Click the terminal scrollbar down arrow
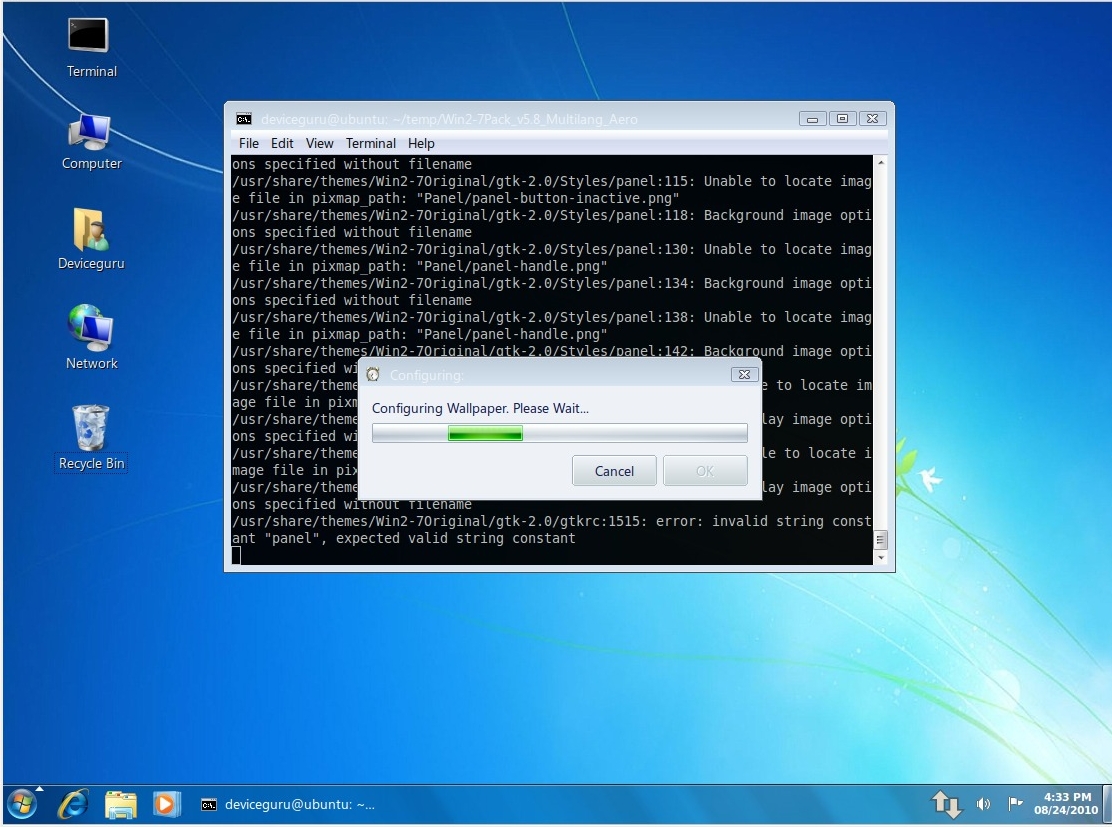1112x827 pixels. tap(881, 557)
